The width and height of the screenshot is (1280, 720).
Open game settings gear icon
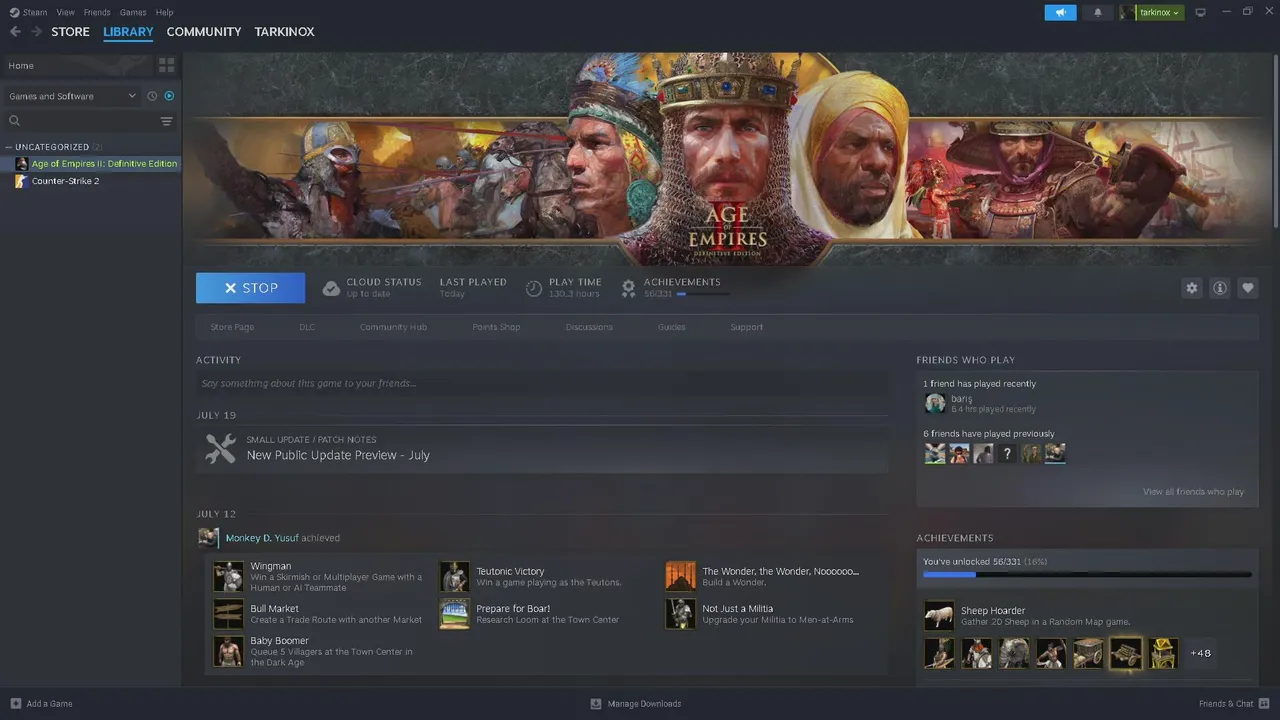1191,288
